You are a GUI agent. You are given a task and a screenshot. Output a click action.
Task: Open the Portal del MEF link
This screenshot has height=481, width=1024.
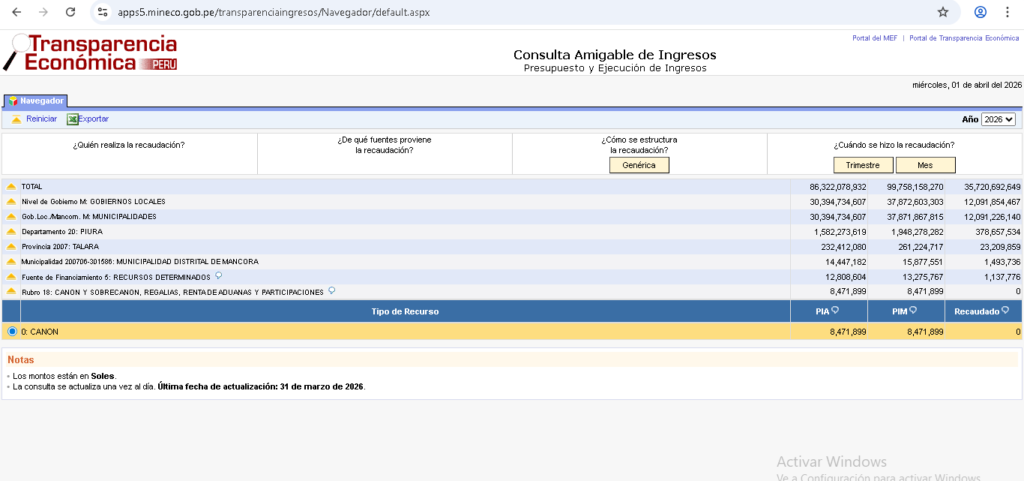tap(874, 38)
